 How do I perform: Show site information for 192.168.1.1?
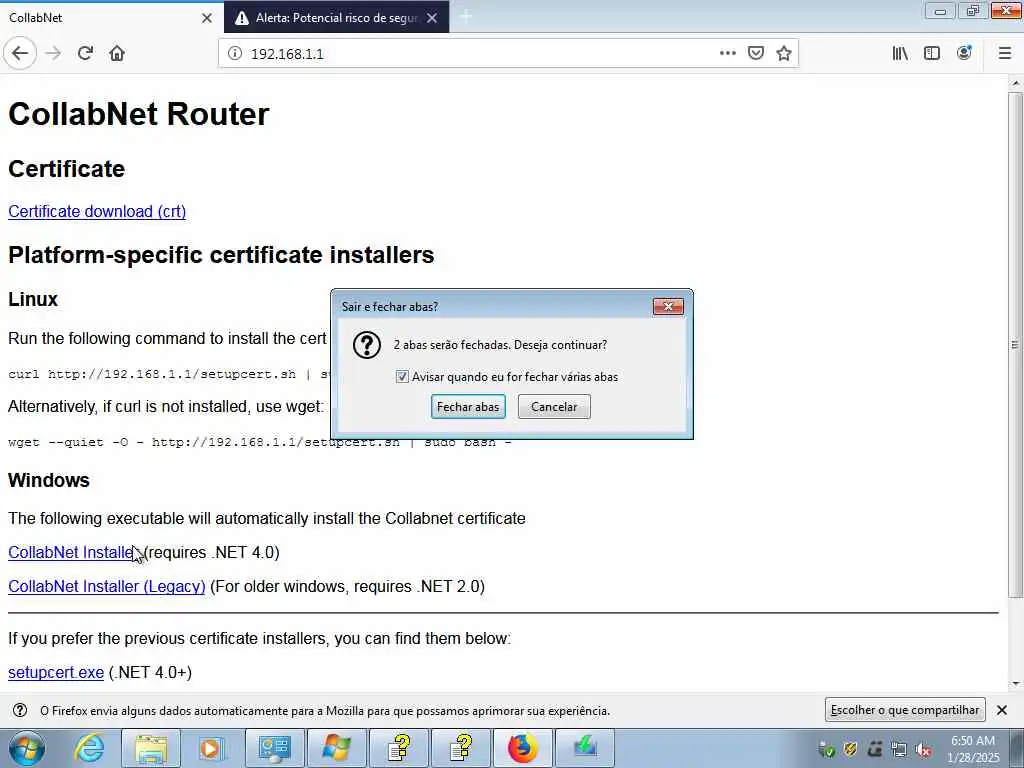pyautogui.click(x=234, y=54)
